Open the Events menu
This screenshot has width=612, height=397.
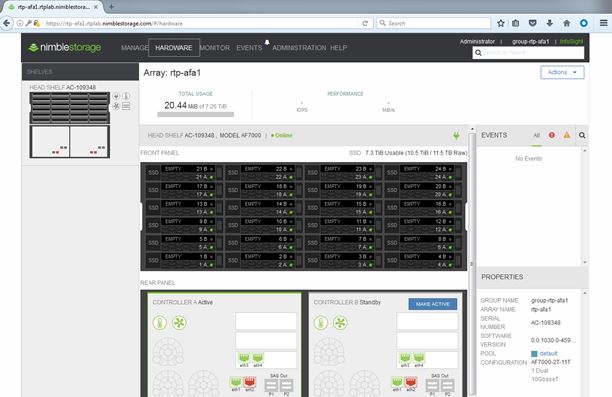[x=249, y=48]
